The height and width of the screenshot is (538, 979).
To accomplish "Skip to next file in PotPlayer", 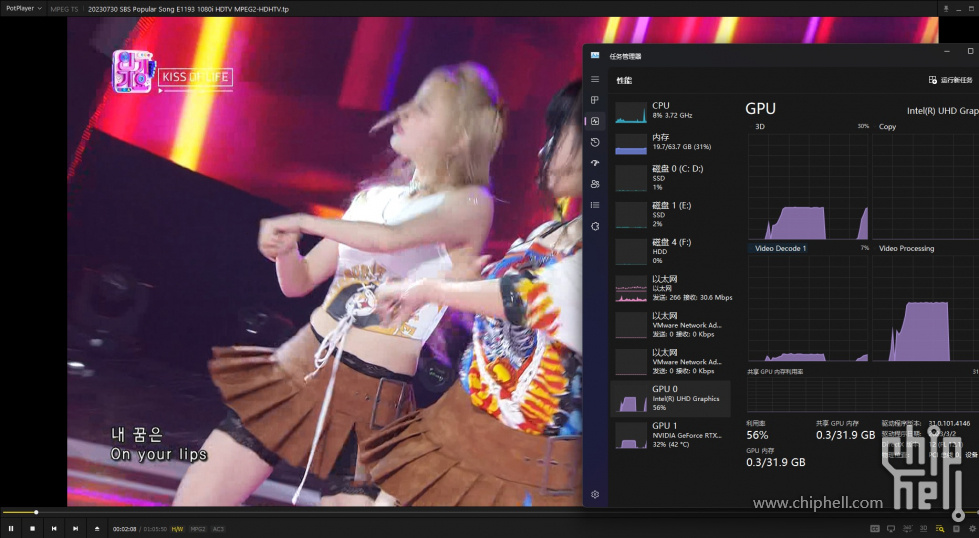I will click(75, 529).
